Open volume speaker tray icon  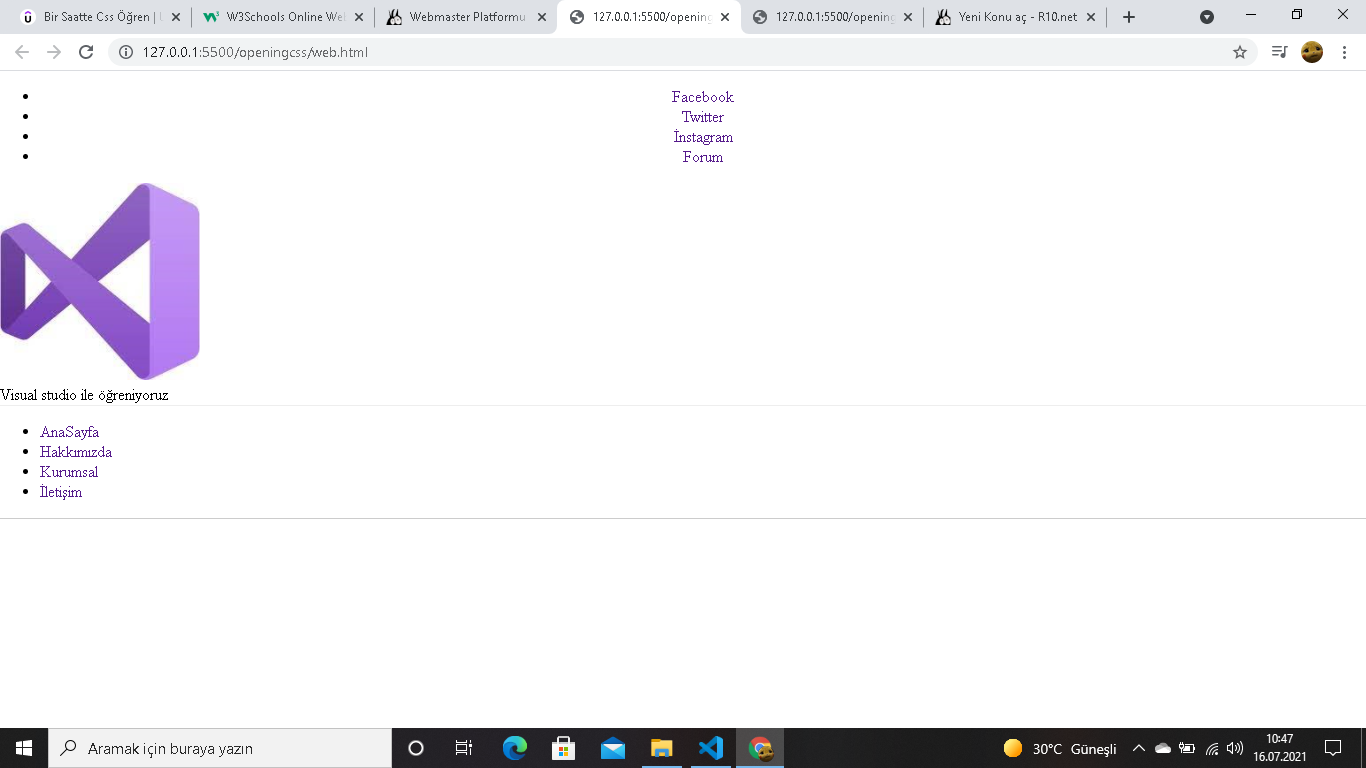pyautogui.click(x=1235, y=748)
